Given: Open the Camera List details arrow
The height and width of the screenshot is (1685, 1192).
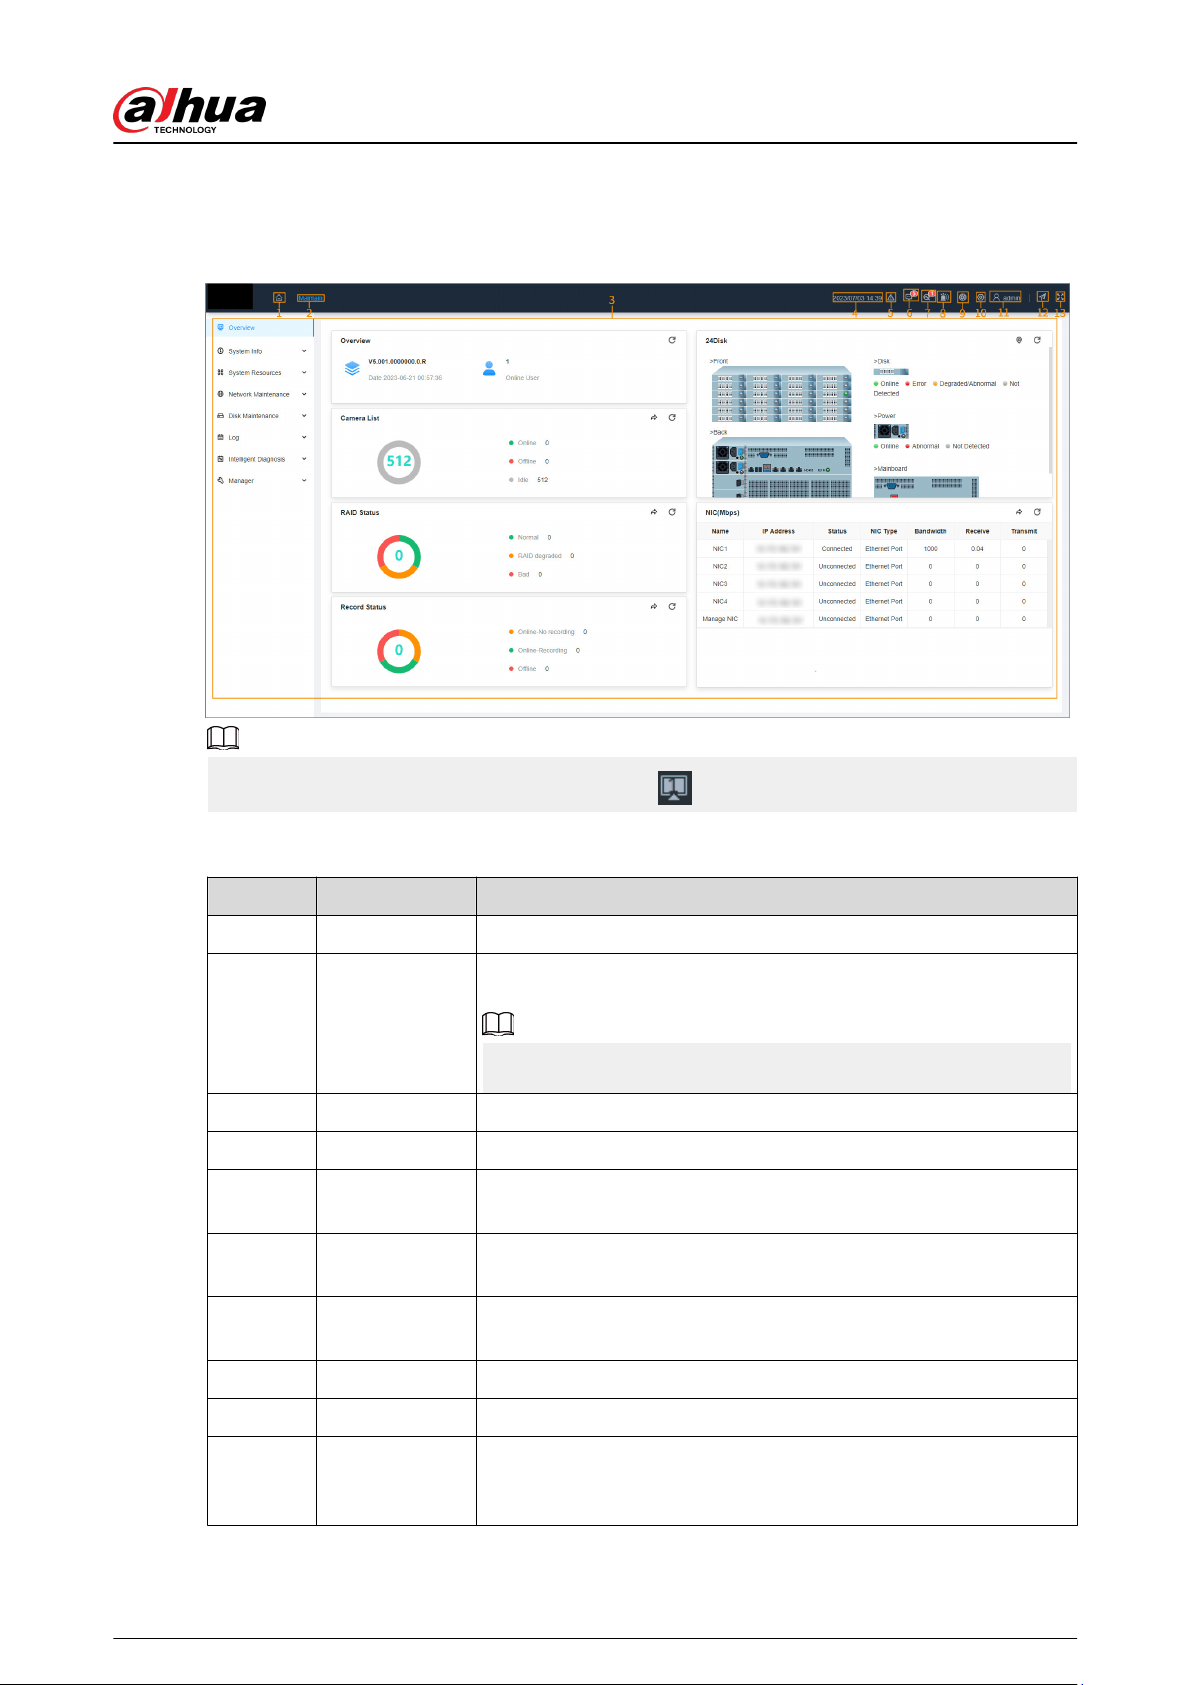Looking at the screenshot, I should 654,418.
